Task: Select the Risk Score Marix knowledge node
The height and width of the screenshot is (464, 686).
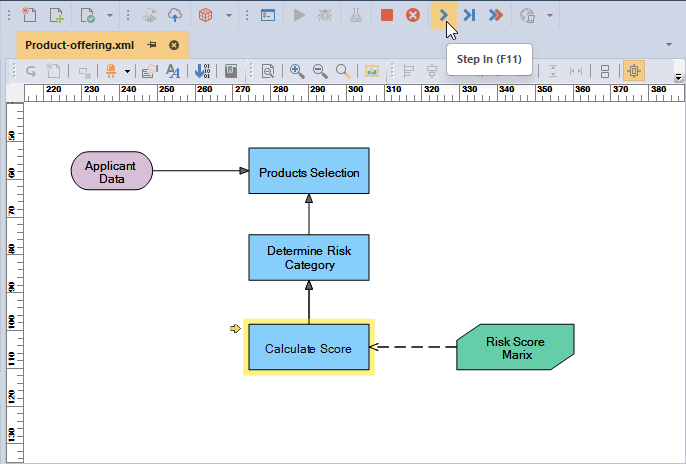Action: pos(515,347)
